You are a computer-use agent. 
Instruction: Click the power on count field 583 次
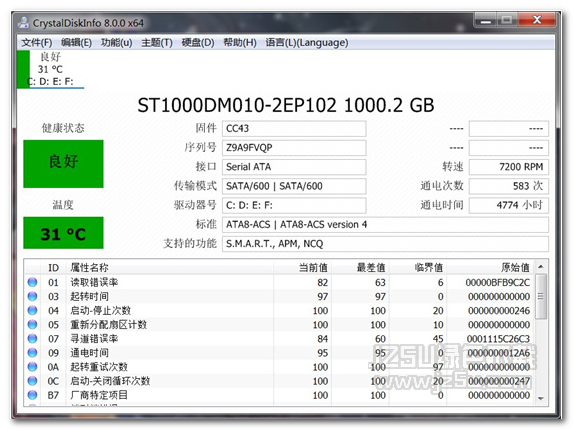(x=509, y=186)
